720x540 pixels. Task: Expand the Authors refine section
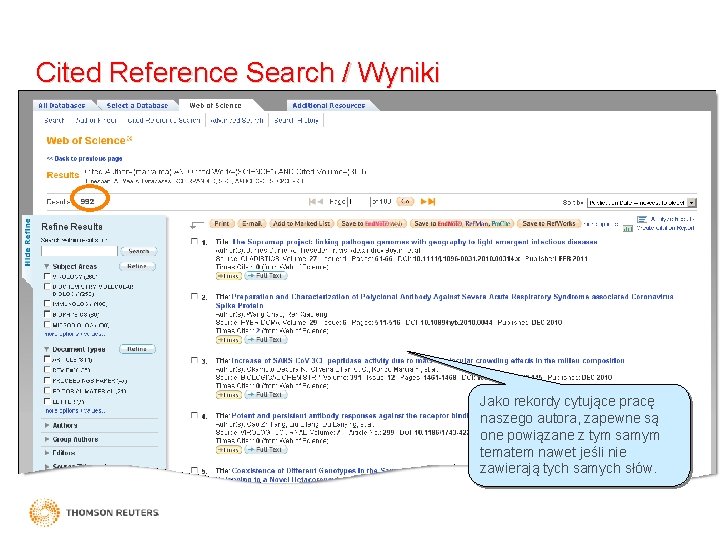pyautogui.click(x=47, y=426)
